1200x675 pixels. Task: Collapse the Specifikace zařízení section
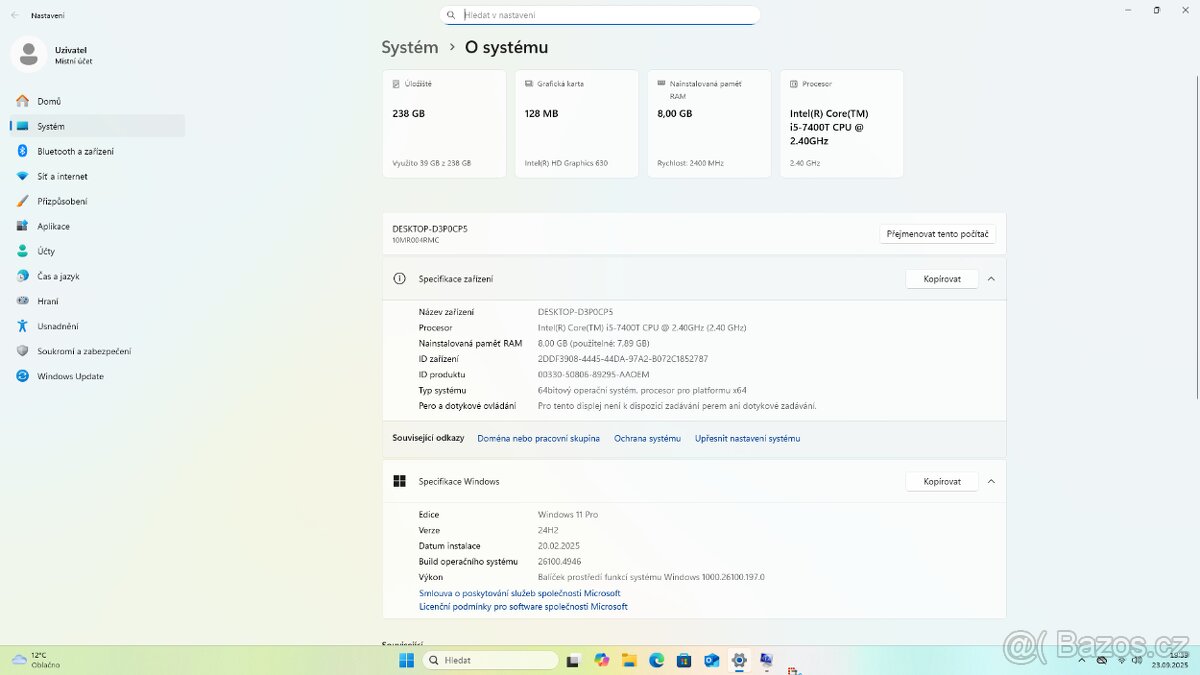click(x=990, y=278)
